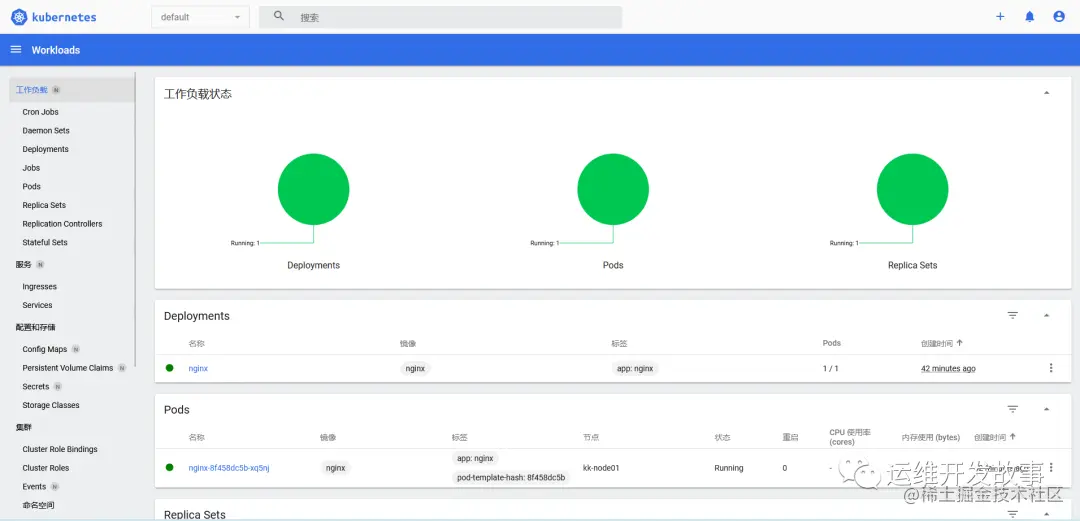Click the search magnifier icon

point(279,16)
